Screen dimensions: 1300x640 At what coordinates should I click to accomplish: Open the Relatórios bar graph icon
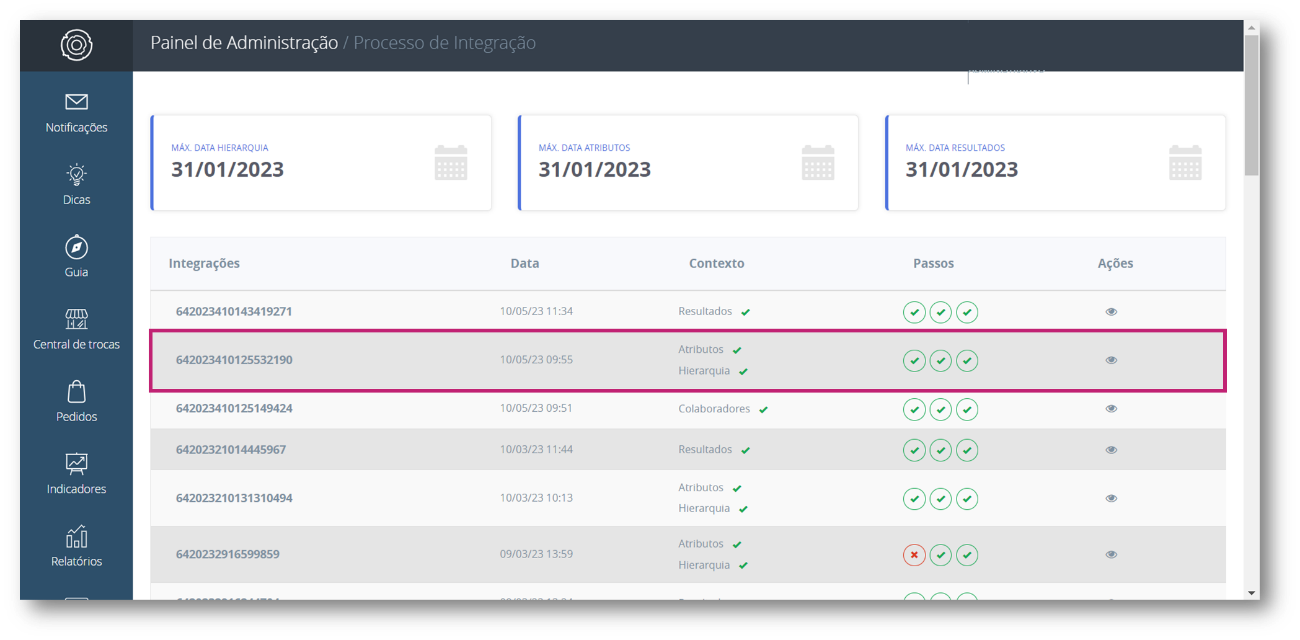pyautogui.click(x=76, y=536)
